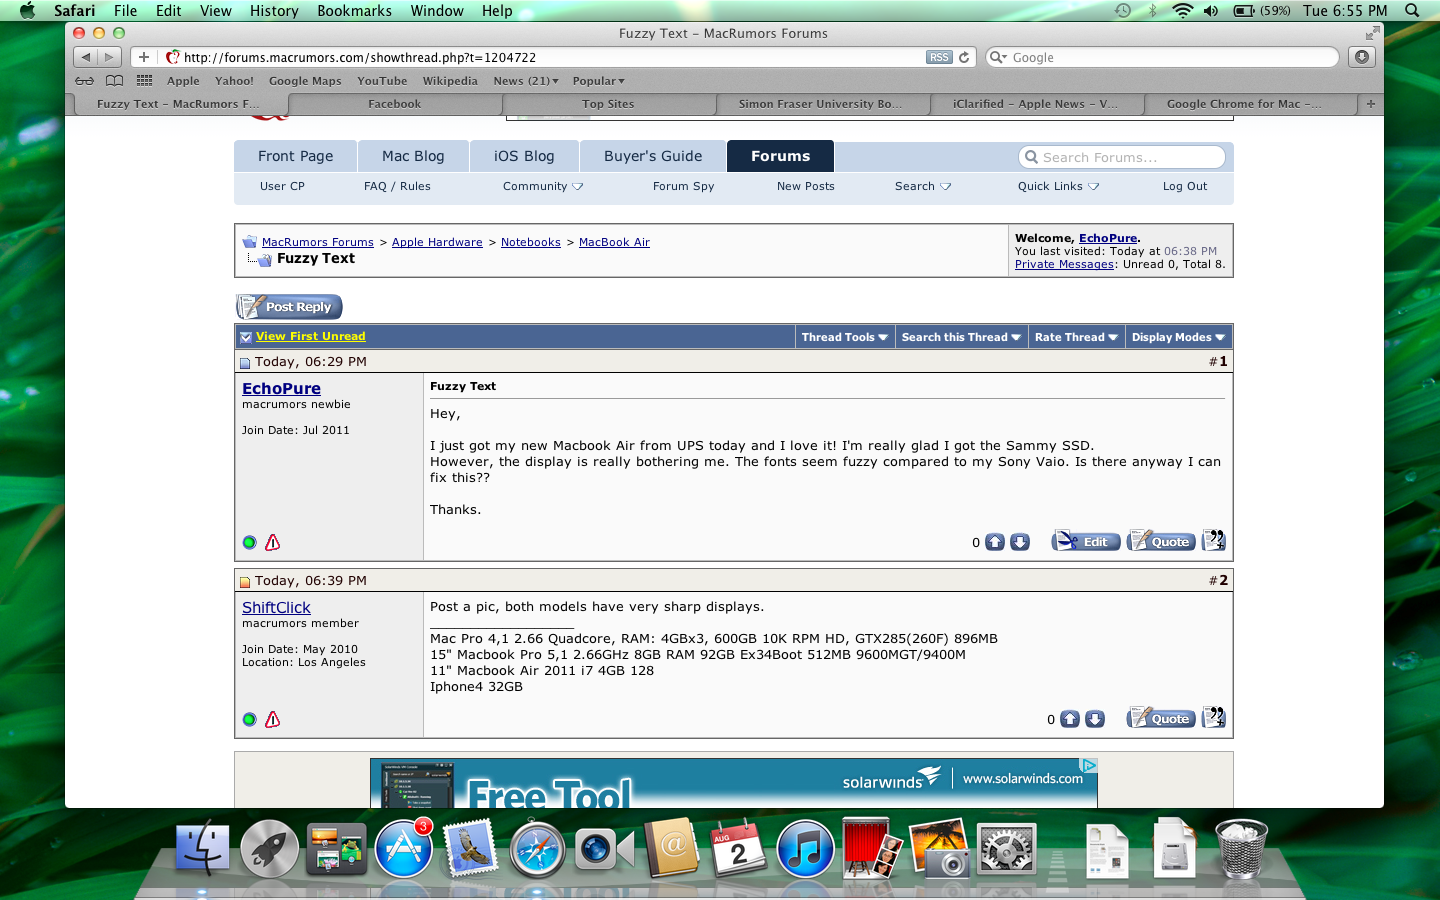Go to Front Page tab
The height and width of the screenshot is (900, 1440).
tap(295, 156)
